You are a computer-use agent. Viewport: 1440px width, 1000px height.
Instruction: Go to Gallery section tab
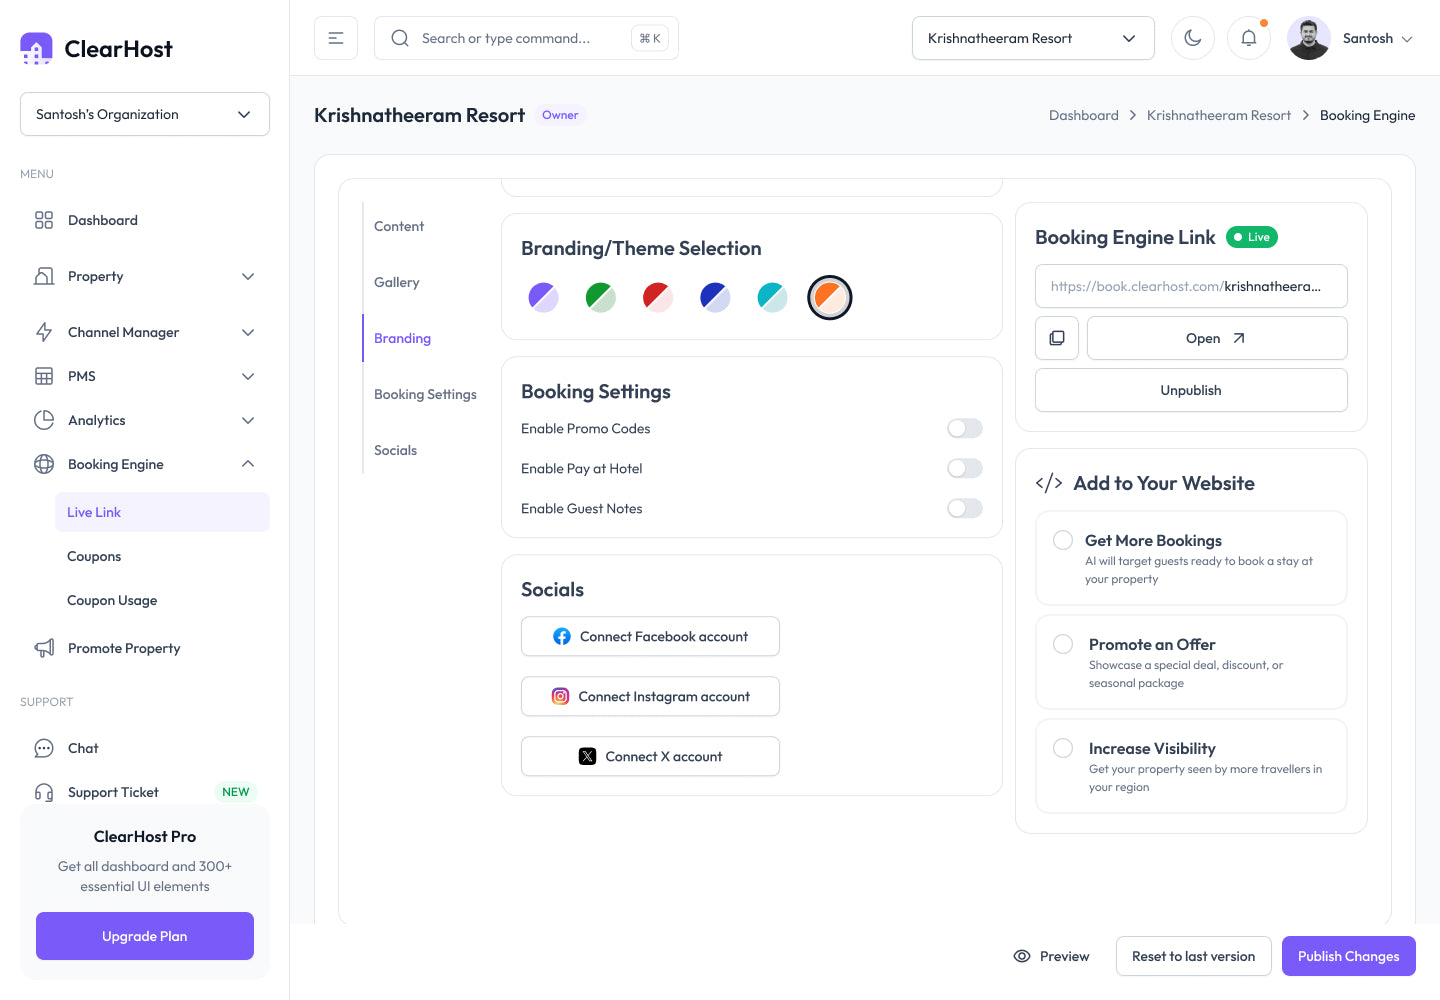[396, 282]
